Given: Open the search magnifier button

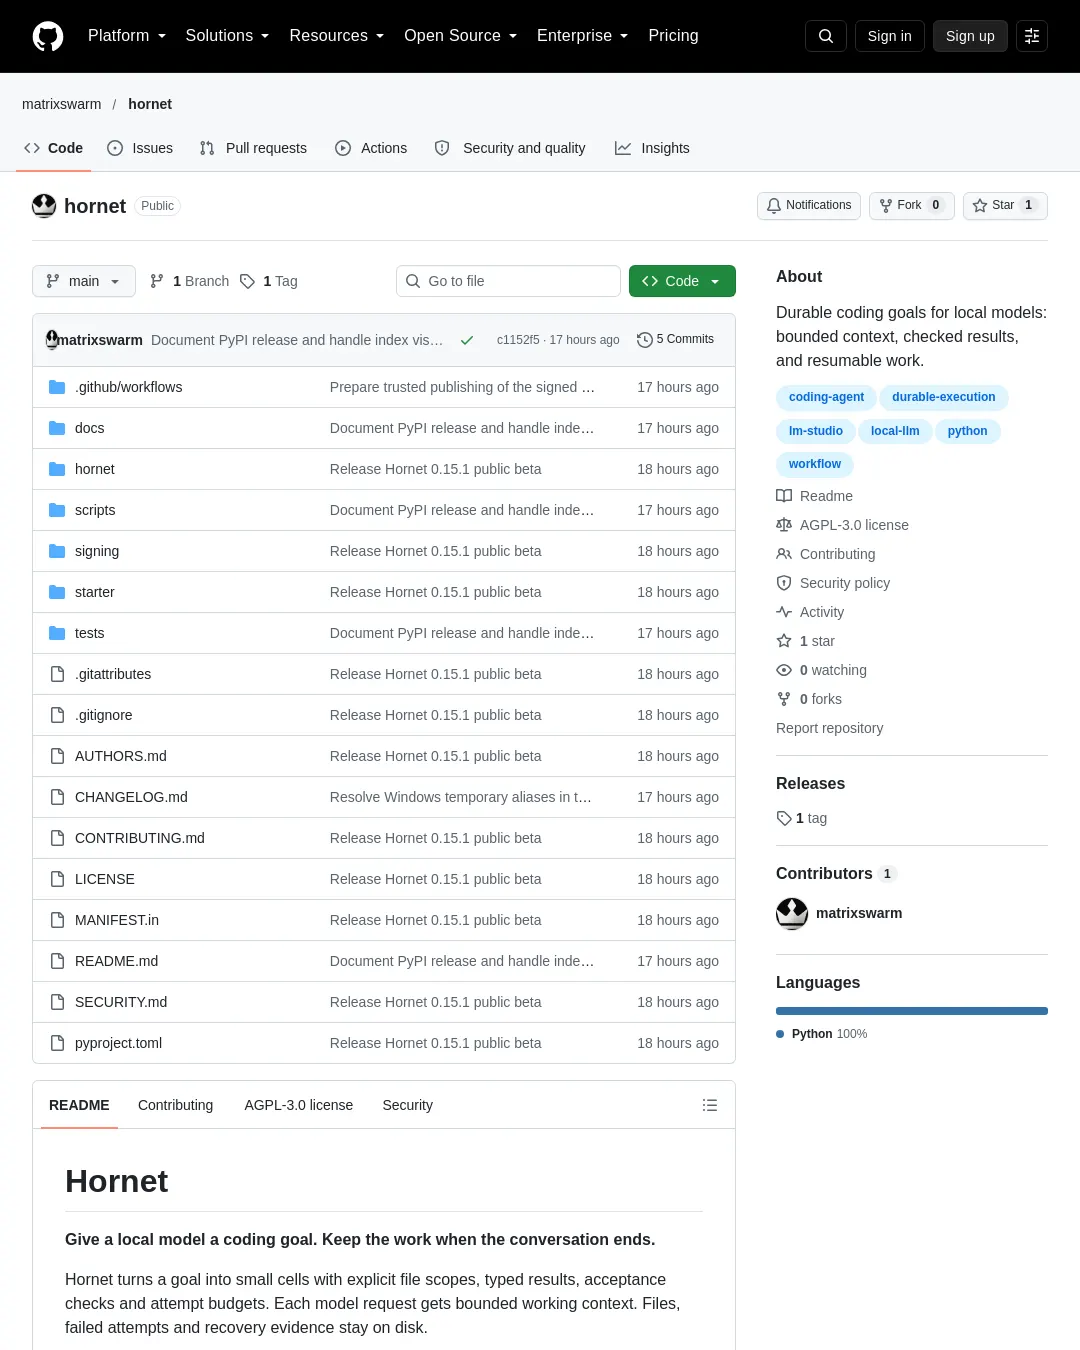Looking at the screenshot, I should [x=826, y=36].
